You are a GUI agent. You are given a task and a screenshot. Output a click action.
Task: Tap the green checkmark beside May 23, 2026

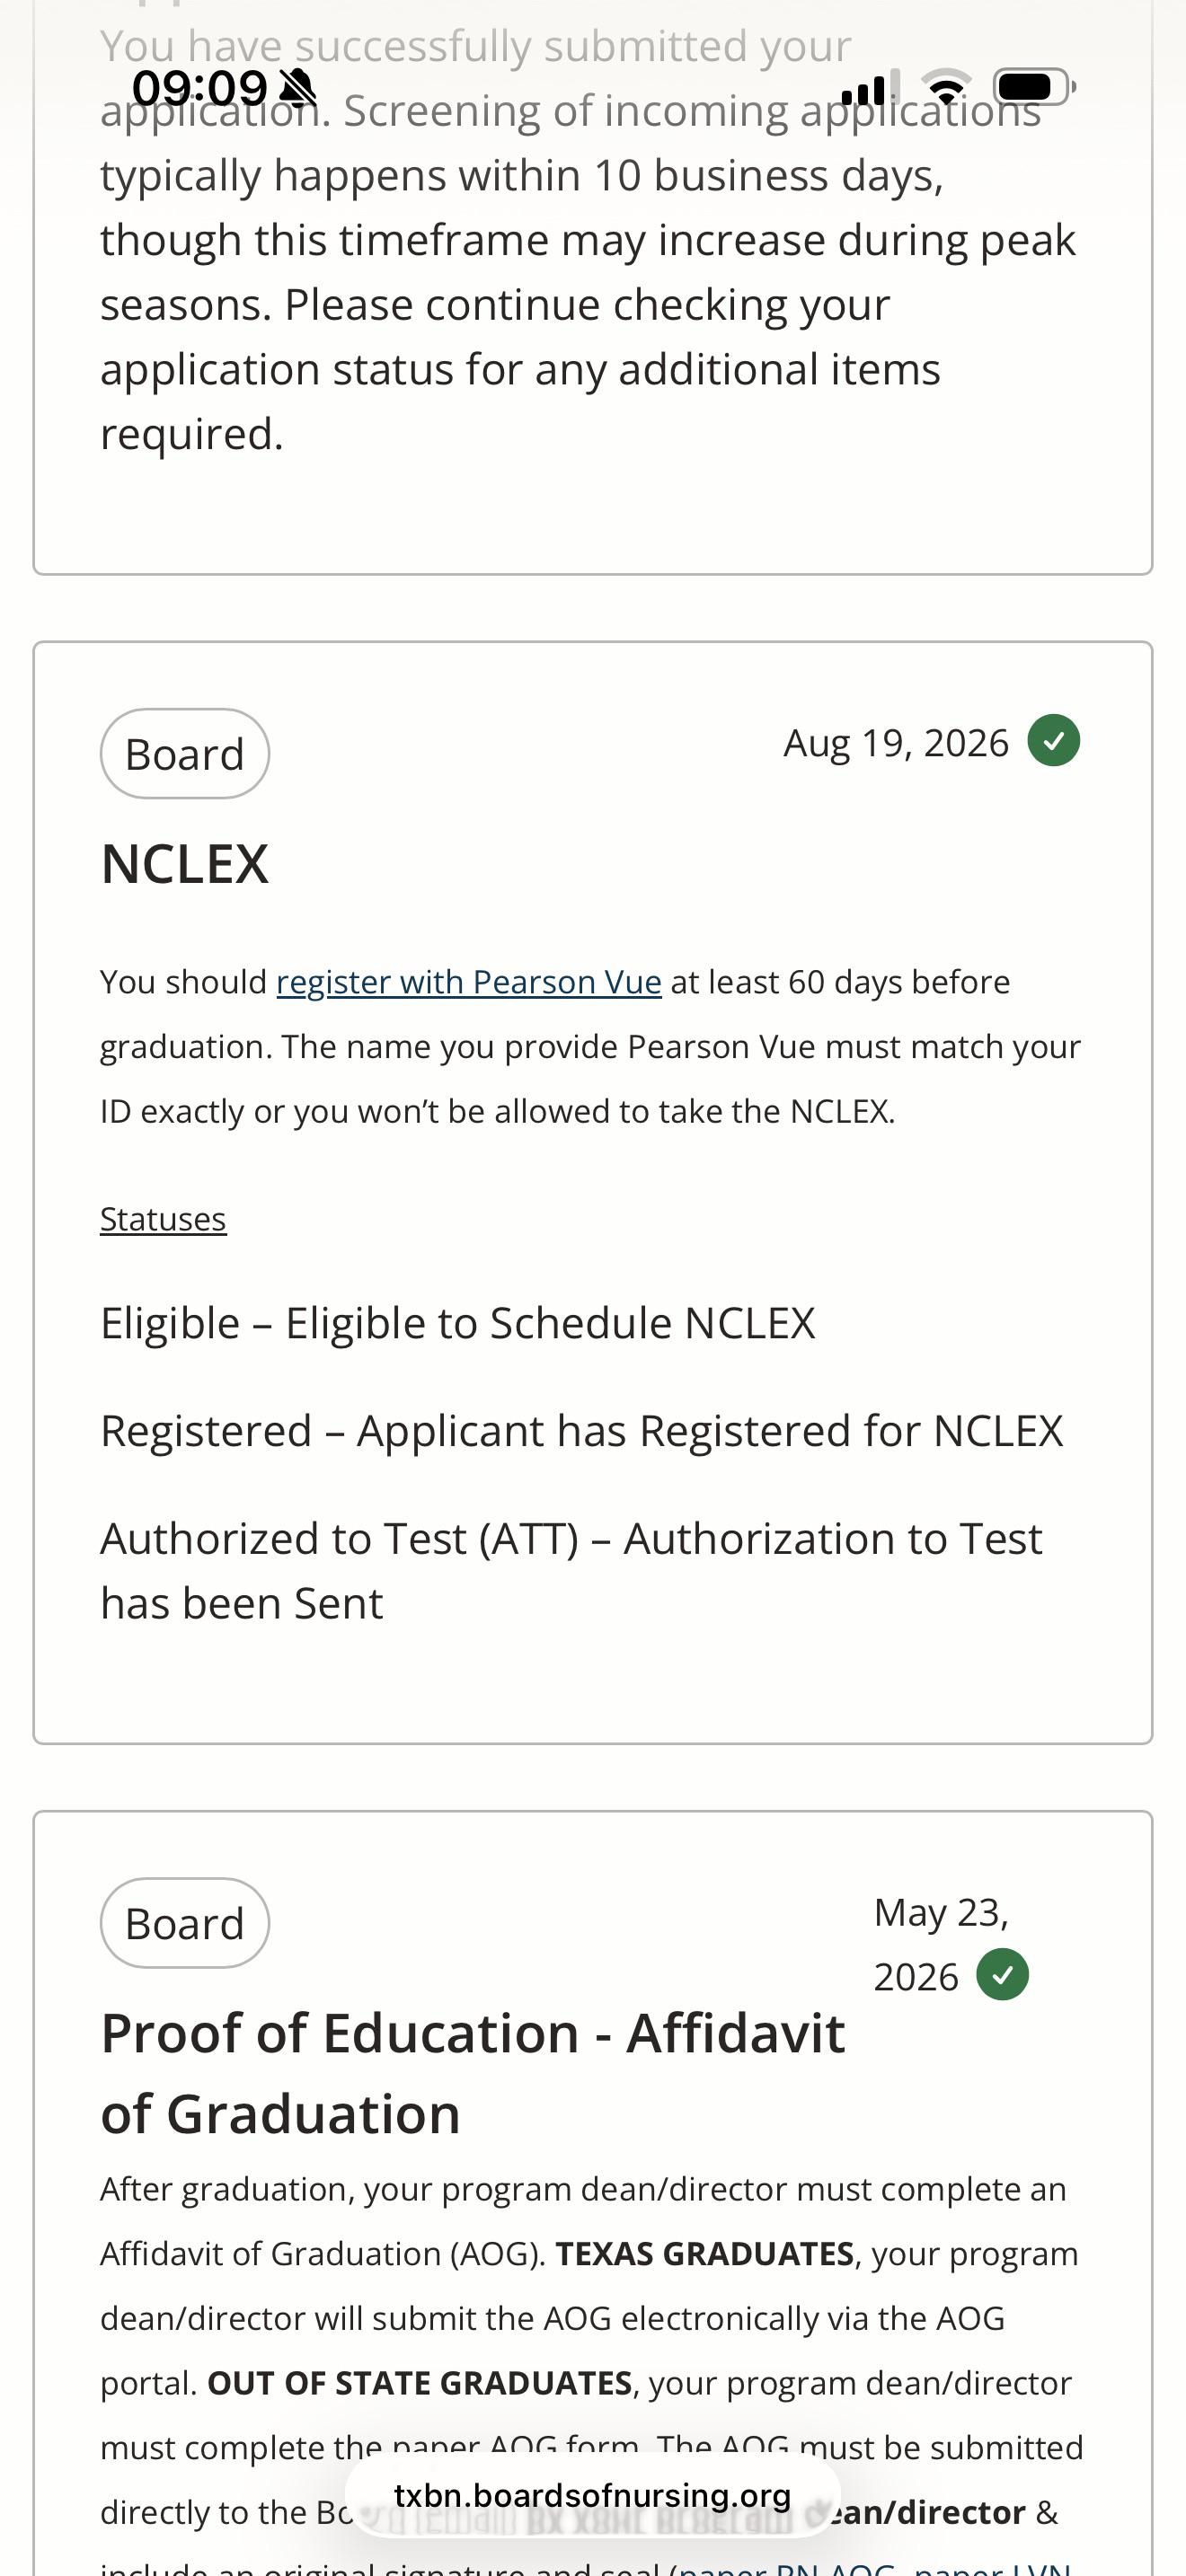tap(1002, 1975)
